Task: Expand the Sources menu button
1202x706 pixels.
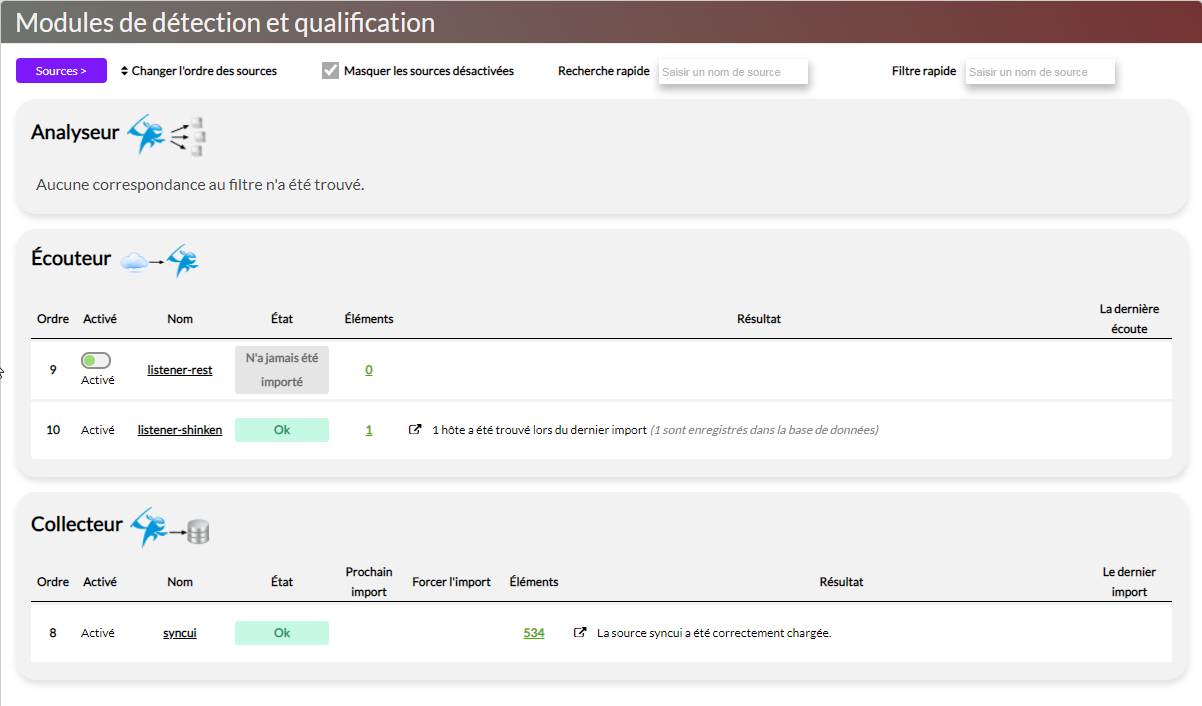Action: point(61,71)
